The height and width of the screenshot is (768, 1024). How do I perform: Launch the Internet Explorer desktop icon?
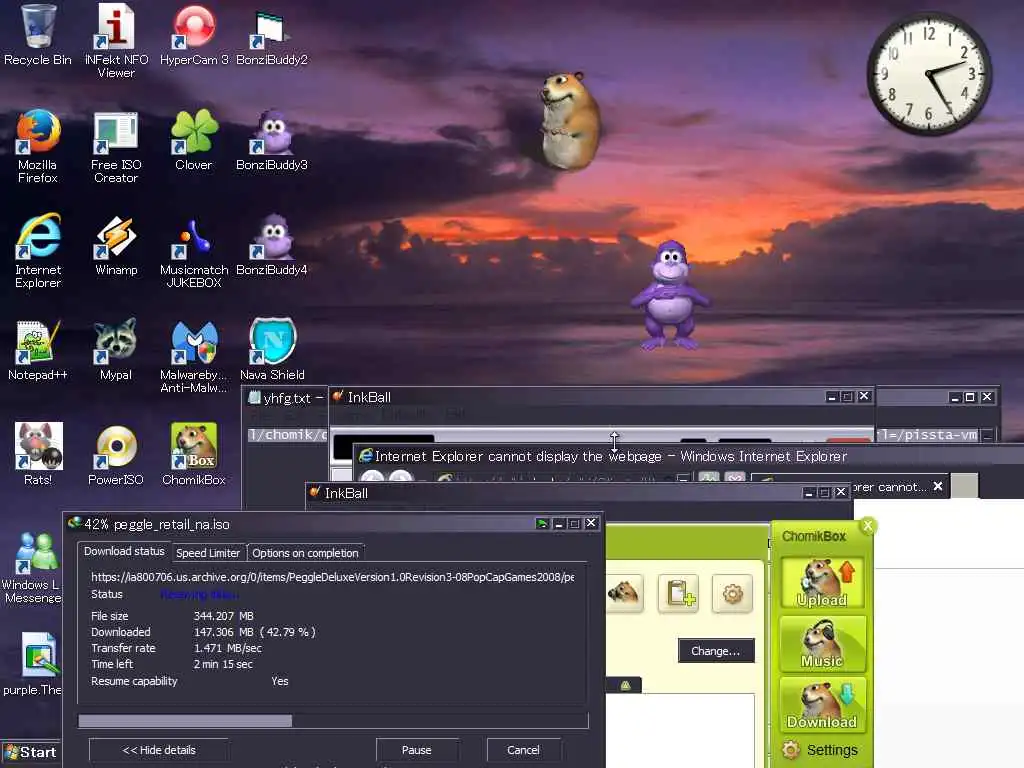coord(38,251)
